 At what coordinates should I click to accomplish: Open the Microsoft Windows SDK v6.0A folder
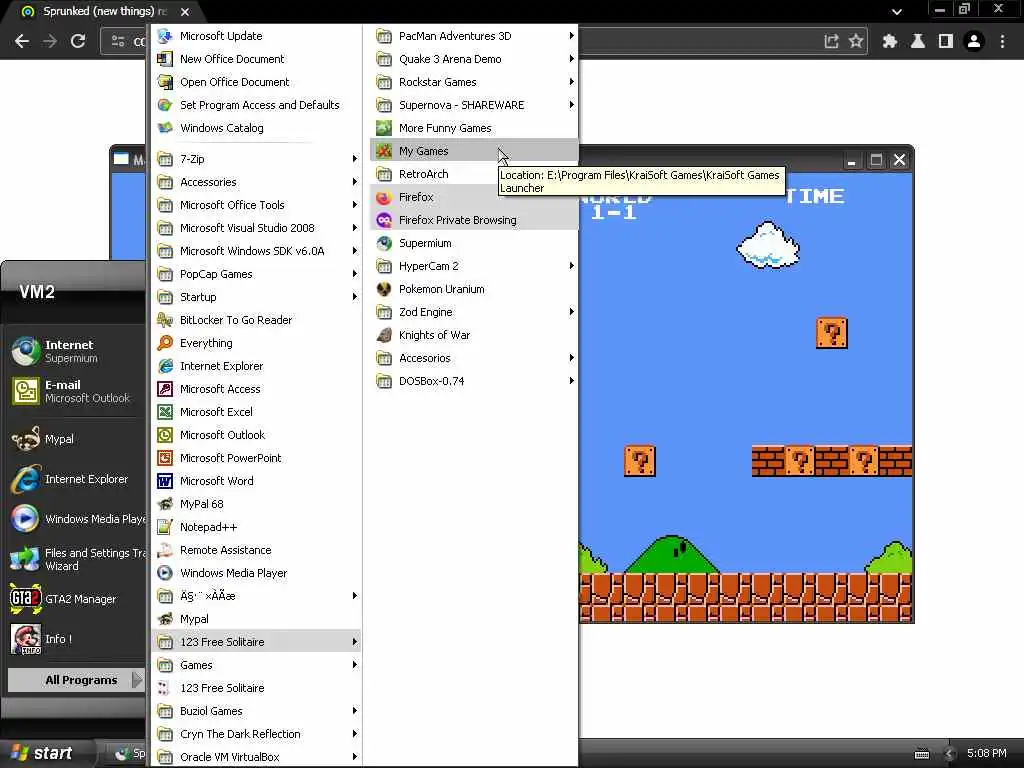tap(257, 251)
